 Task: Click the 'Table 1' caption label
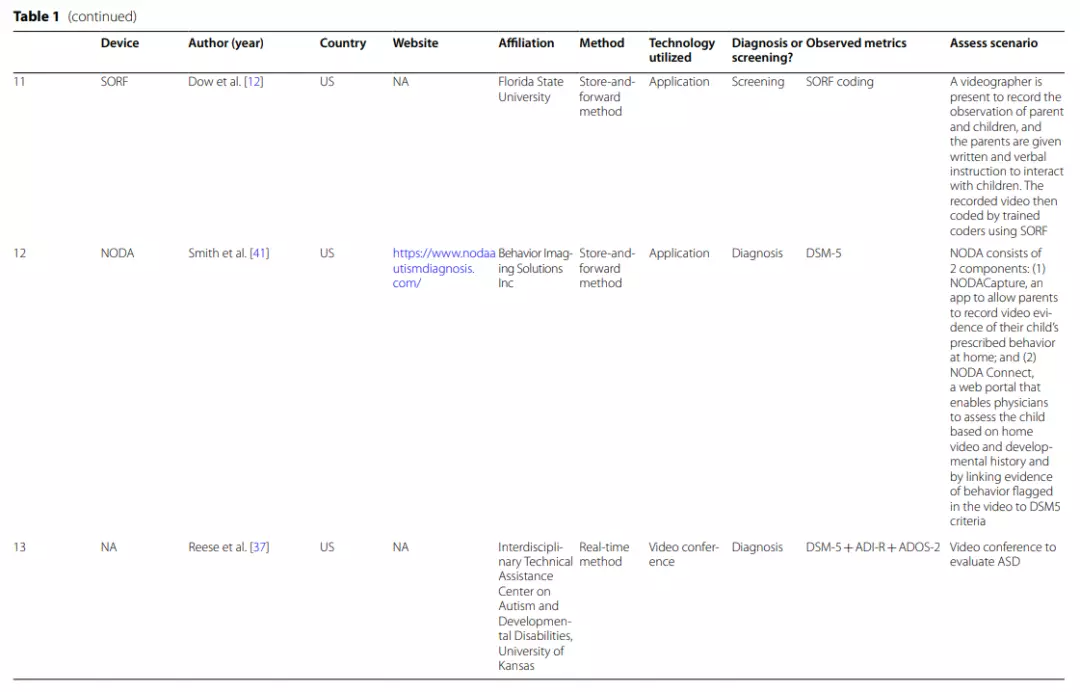click(37, 17)
